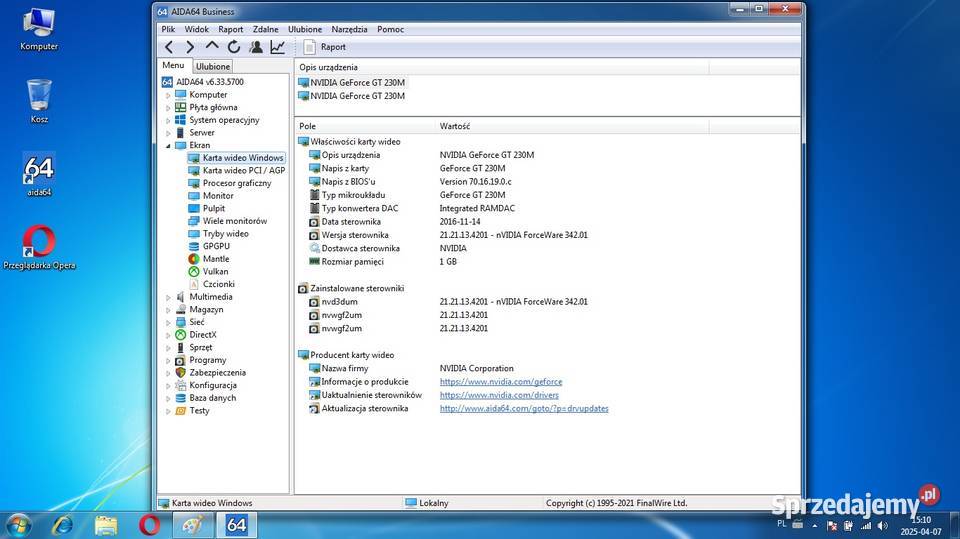This screenshot has height=539, width=960.
Task: Refresh the page with Refresh icon
Action: pyautogui.click(x=234, y=47)
